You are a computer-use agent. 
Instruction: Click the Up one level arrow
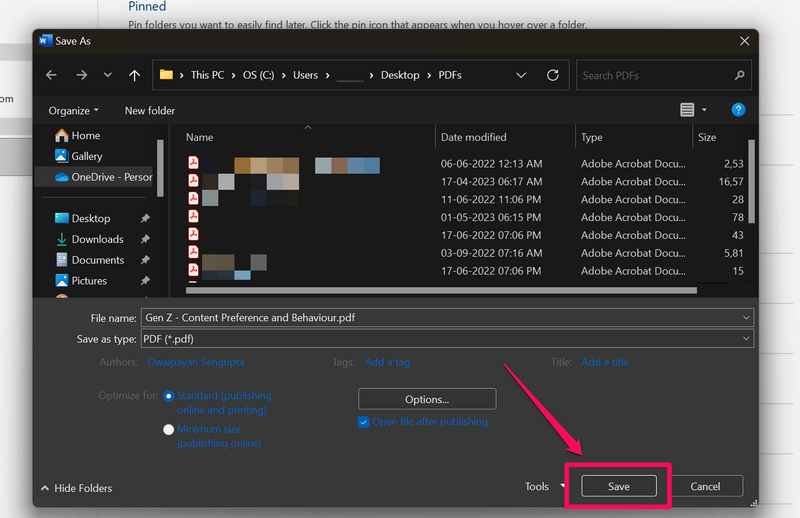pos(134,75)
